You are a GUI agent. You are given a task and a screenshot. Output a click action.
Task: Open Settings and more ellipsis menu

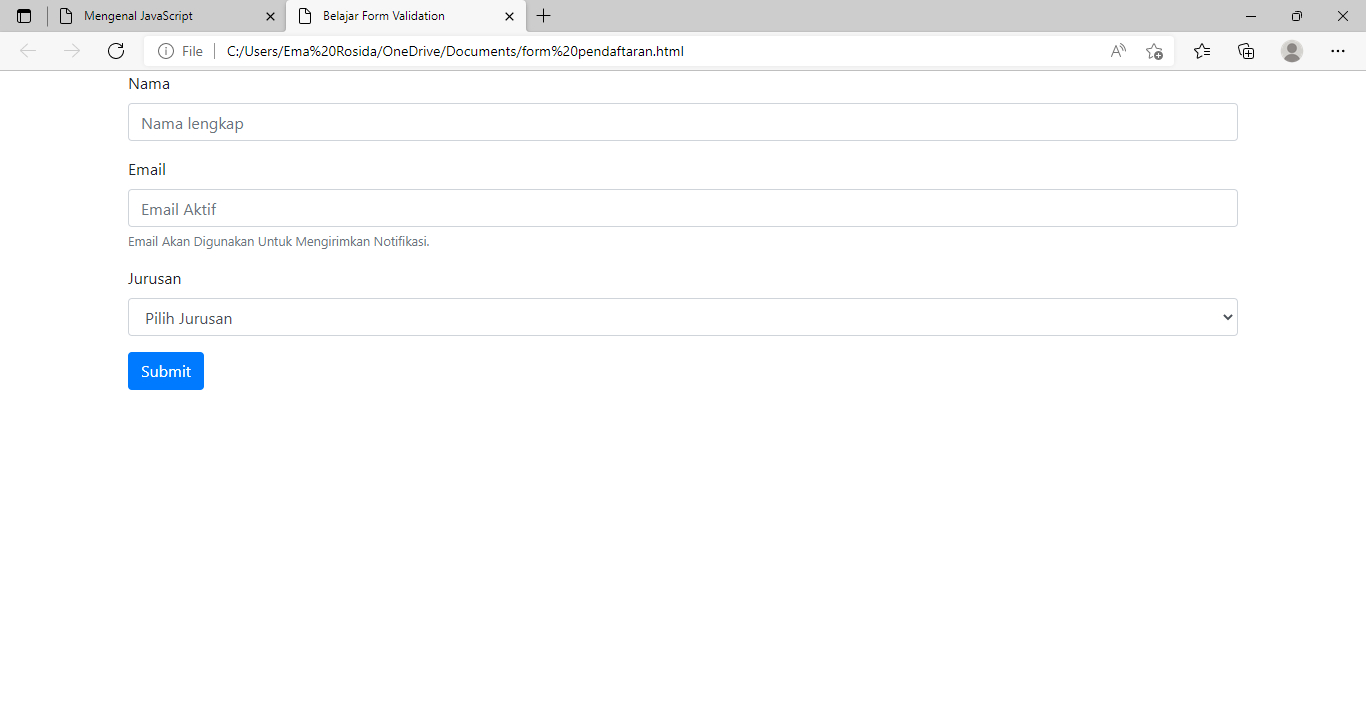click(x=1338, y=51)
